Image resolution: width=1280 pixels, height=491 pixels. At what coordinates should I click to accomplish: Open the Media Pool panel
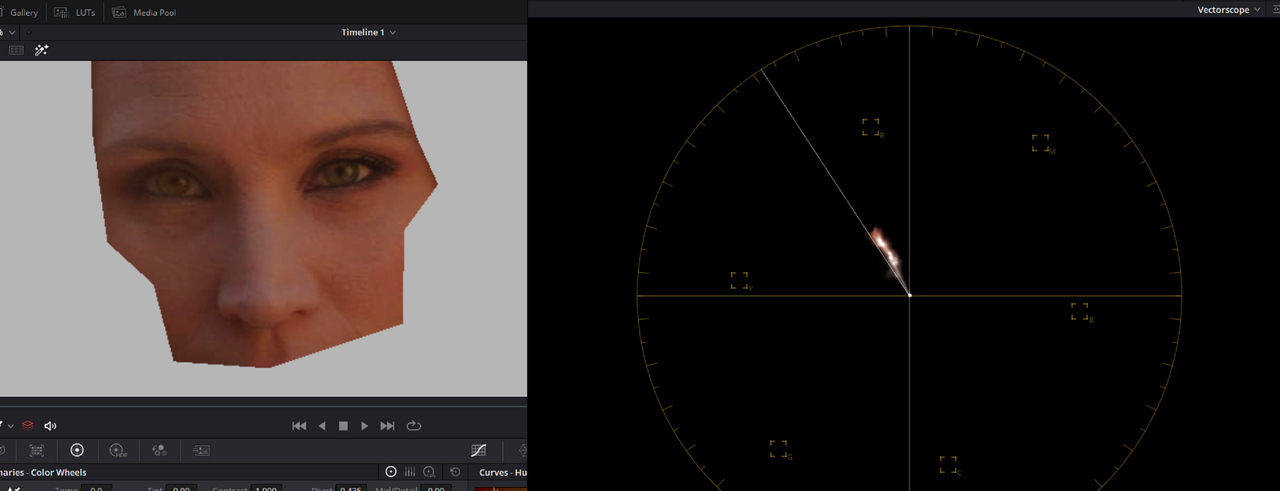(x=144, y=13)
